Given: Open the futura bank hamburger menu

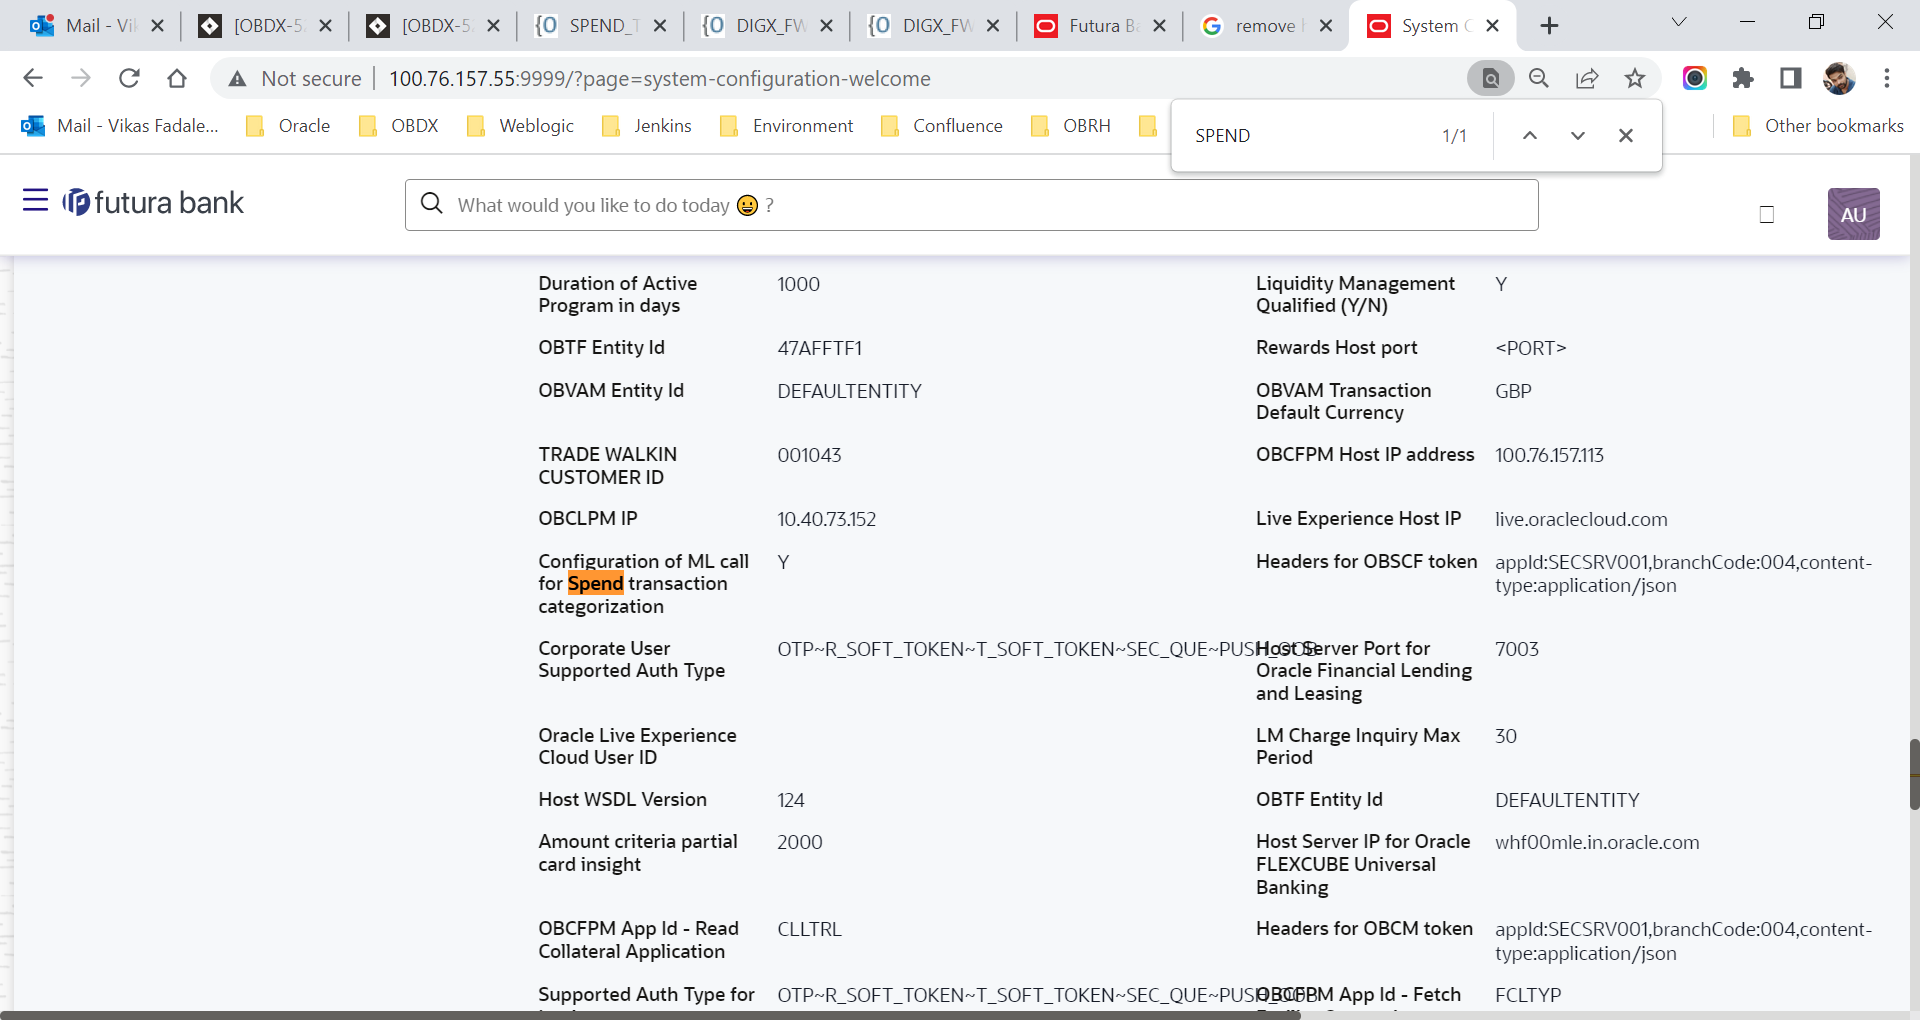Looking at the screenshot, I should [35, 201].
